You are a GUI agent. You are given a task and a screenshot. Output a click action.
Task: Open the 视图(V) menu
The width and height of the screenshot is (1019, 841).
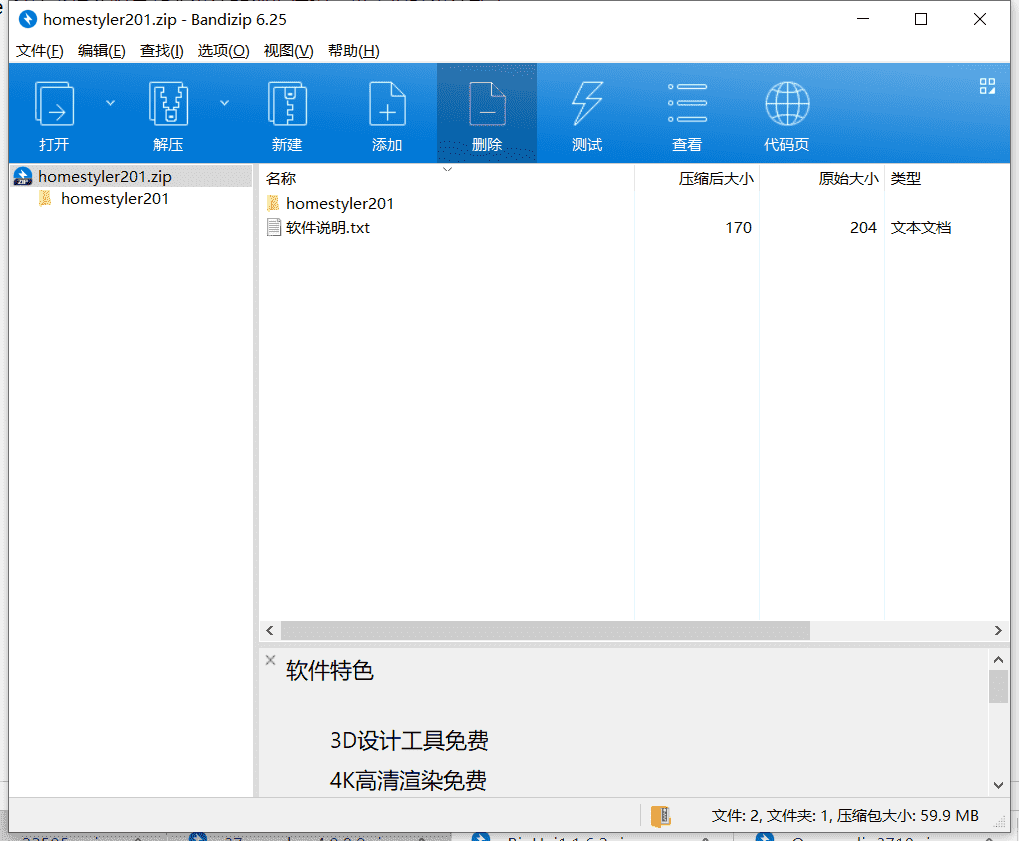(x=289, y=51)
